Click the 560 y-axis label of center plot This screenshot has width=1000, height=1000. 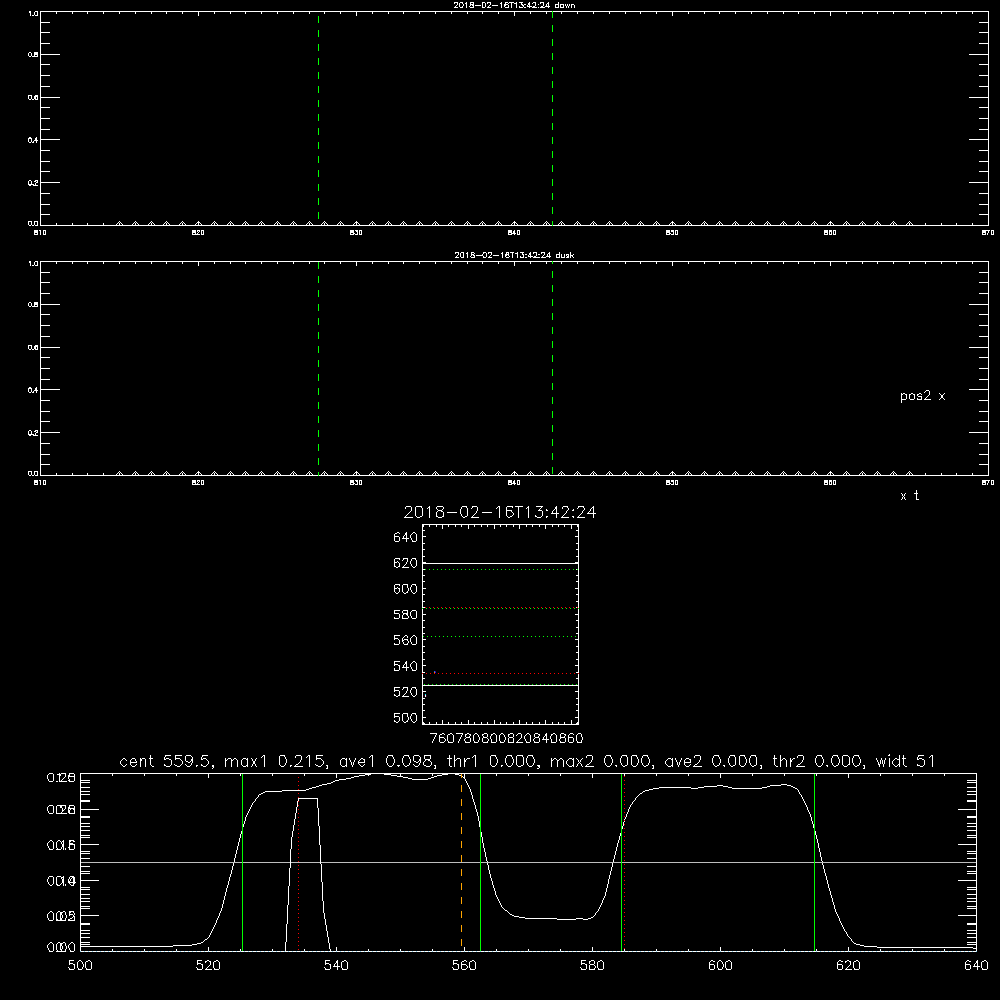pos(406,640)
